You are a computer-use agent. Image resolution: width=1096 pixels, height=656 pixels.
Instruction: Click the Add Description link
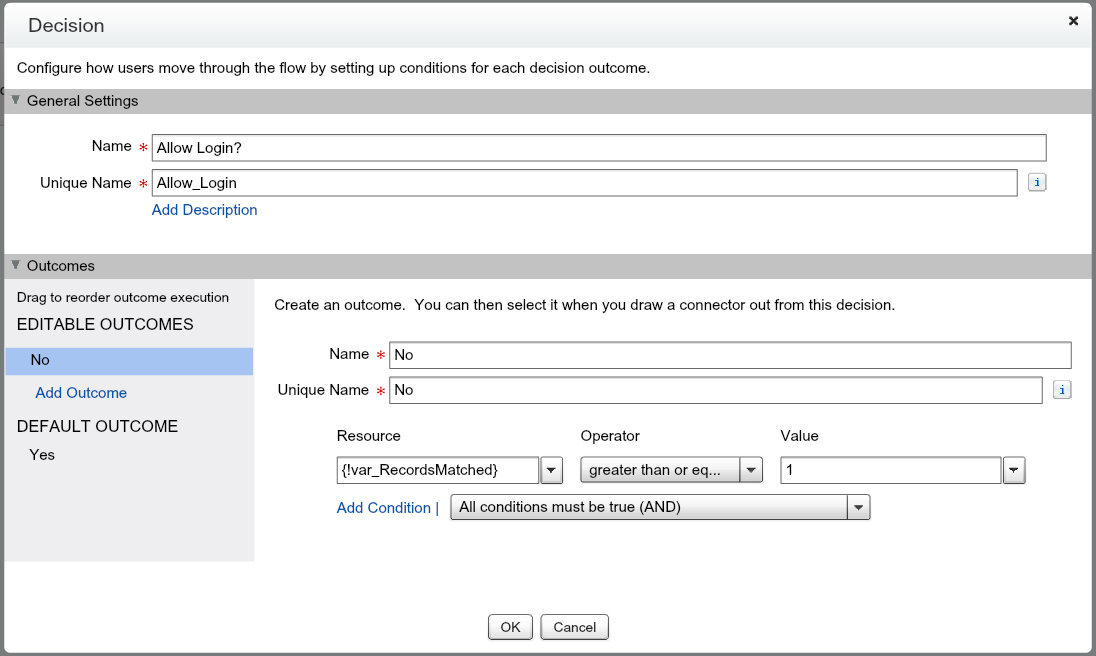pos(204,210)
